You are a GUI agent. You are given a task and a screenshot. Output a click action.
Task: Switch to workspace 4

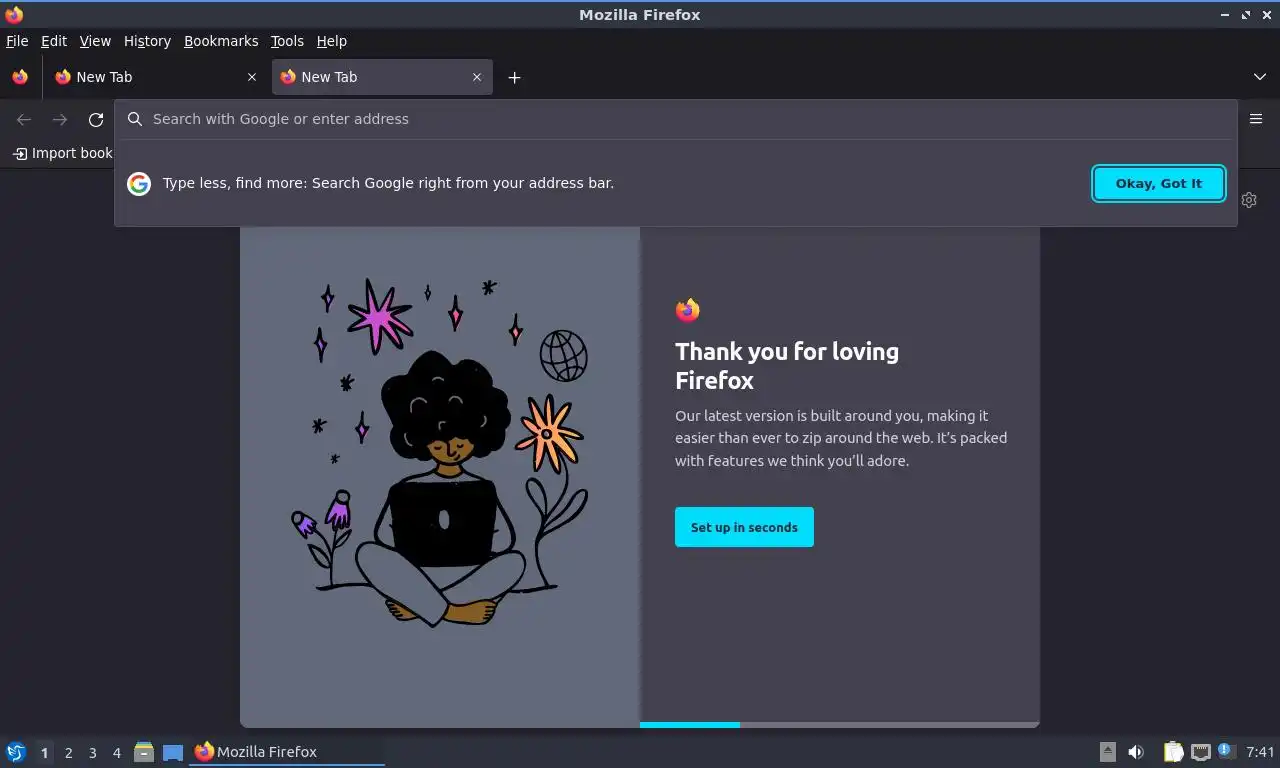click(x=116, y=753)
